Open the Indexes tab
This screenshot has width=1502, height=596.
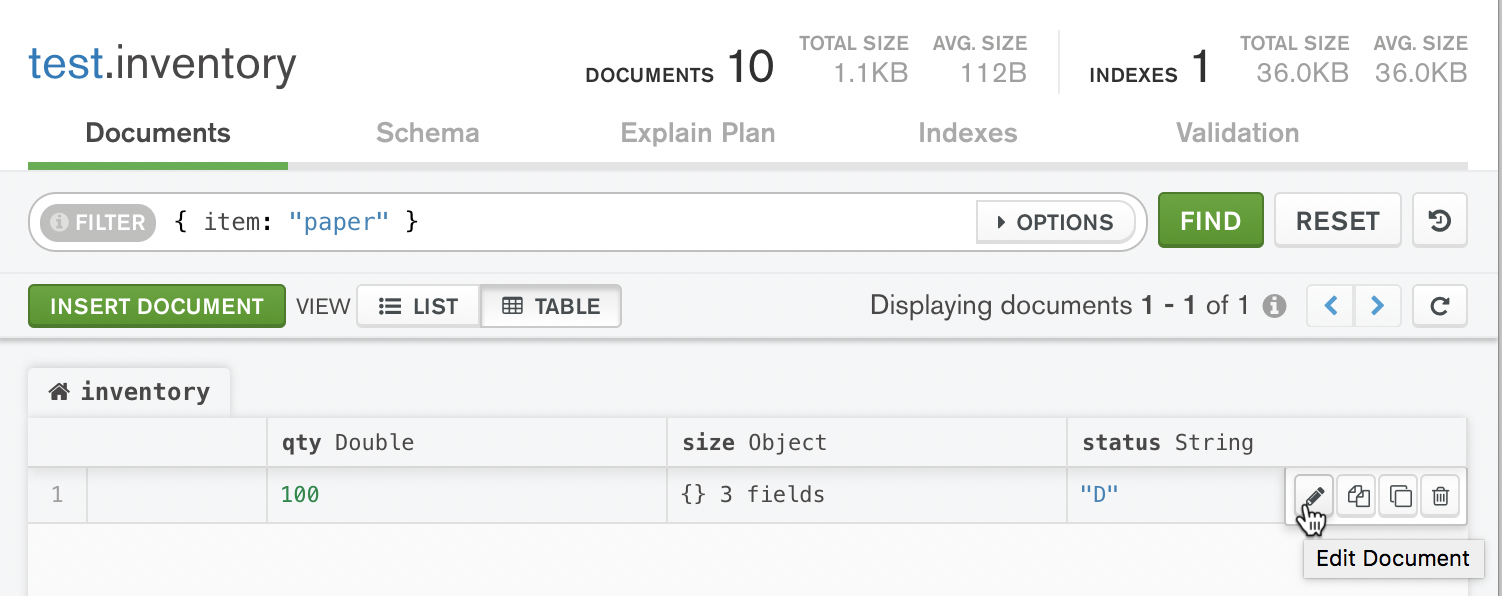967,133
